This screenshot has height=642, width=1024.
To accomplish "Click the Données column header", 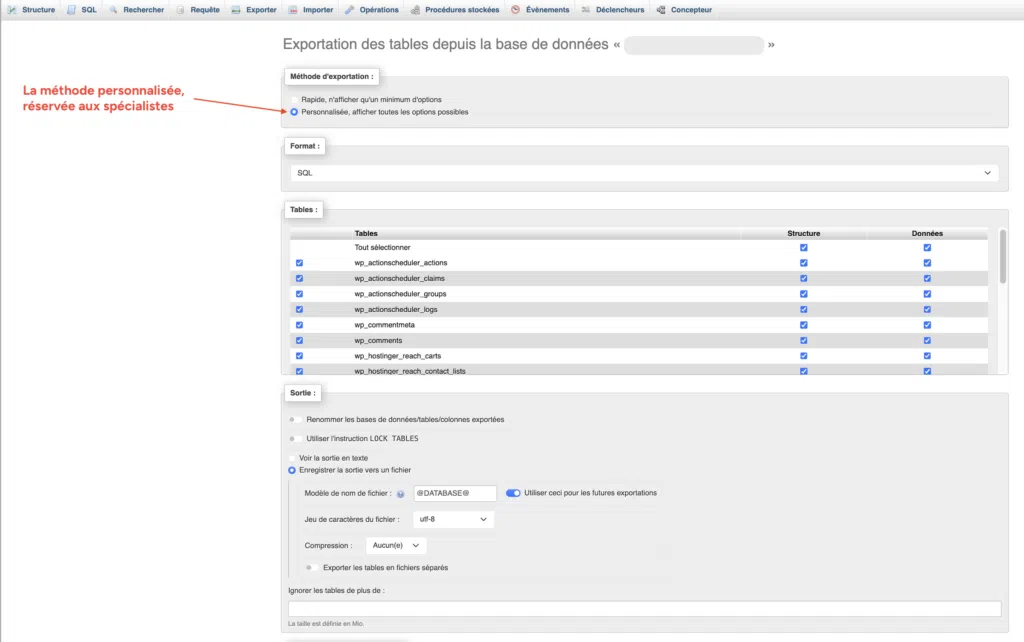I will click(x=927, y=233).
